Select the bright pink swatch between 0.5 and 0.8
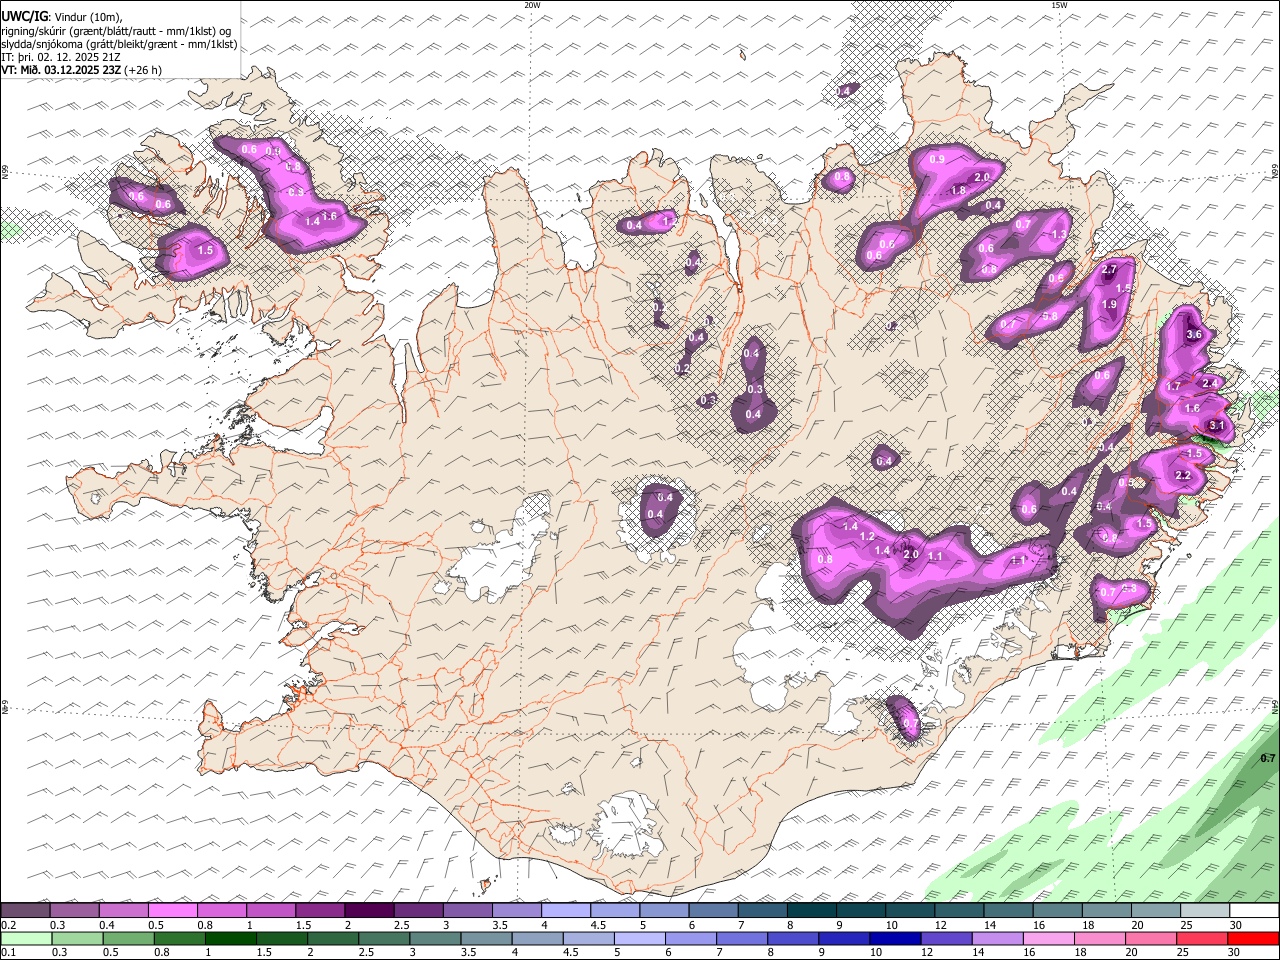Screen dimensions: 1280x960 [172, 911]
